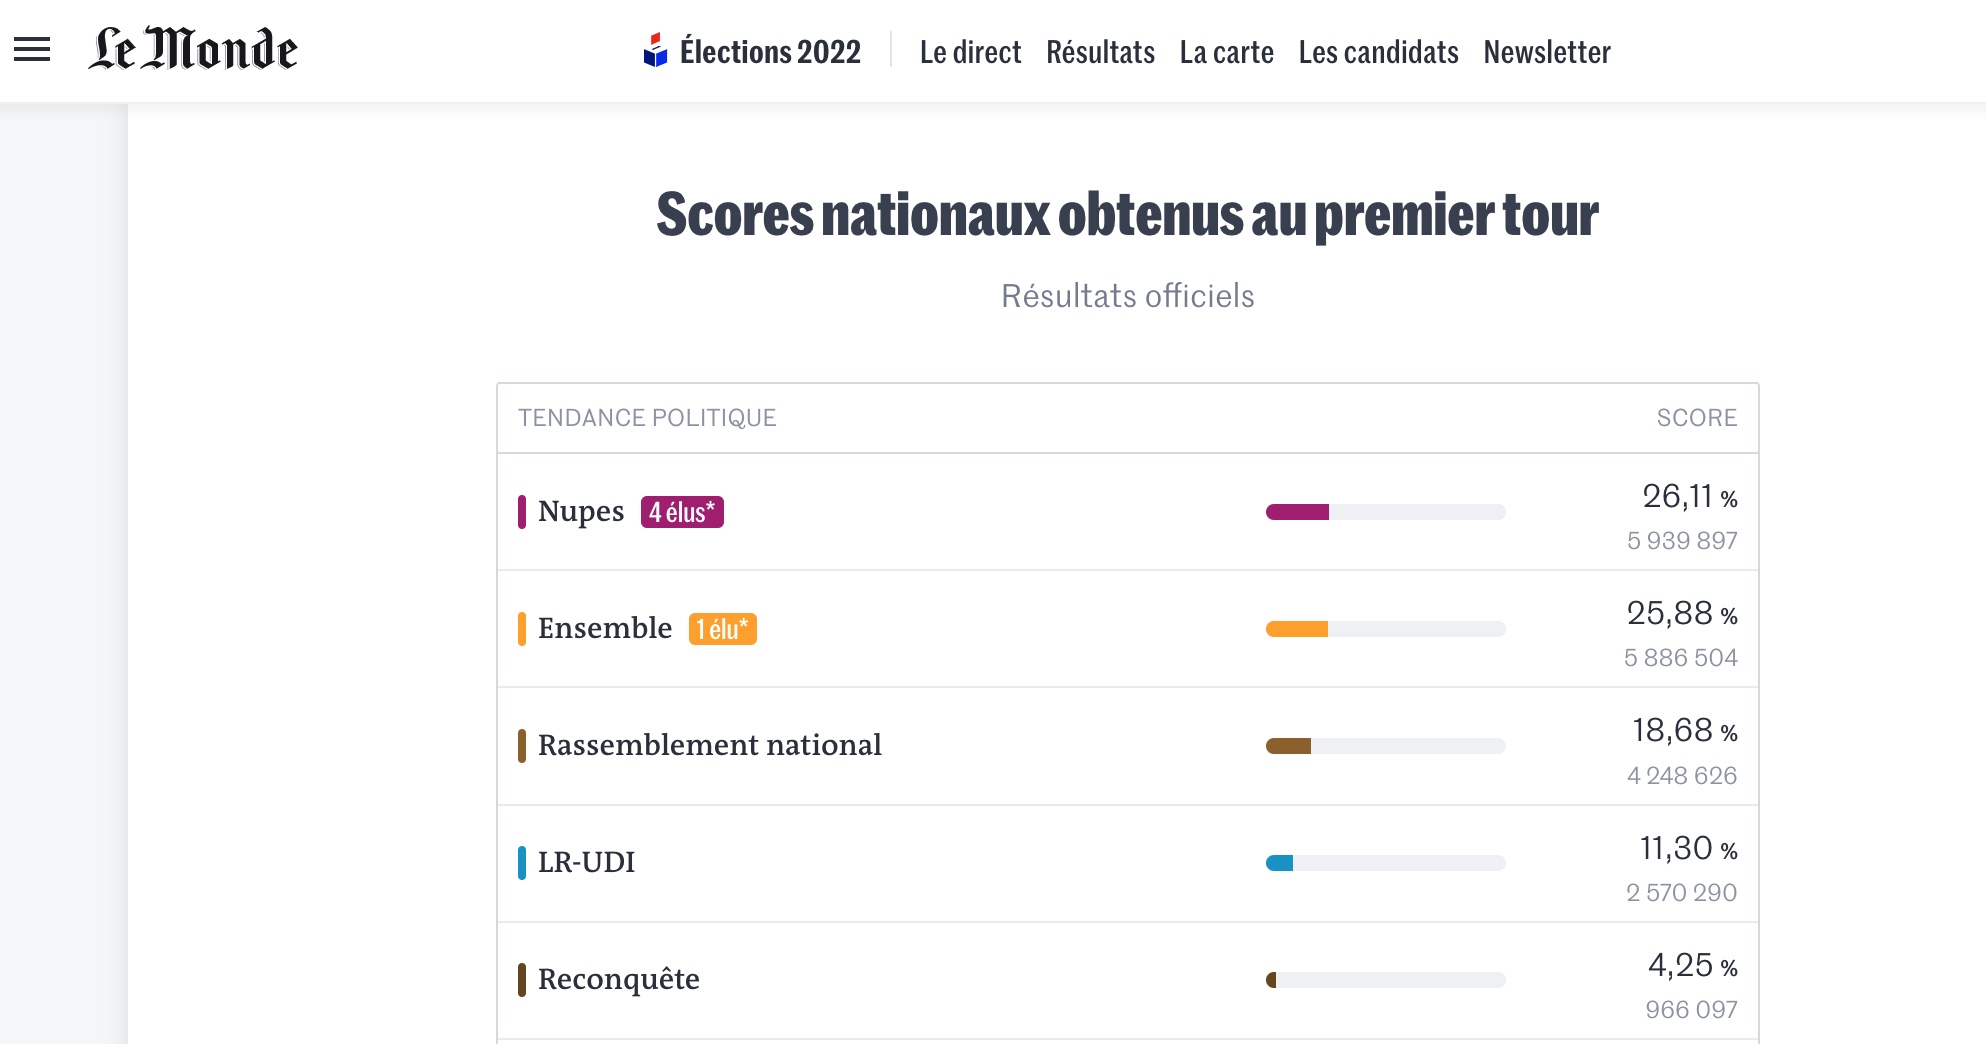Open the Élections 2022 section
This screenshot has width=1986, height=1044.
pyautogui.click(x=770, y=52)
